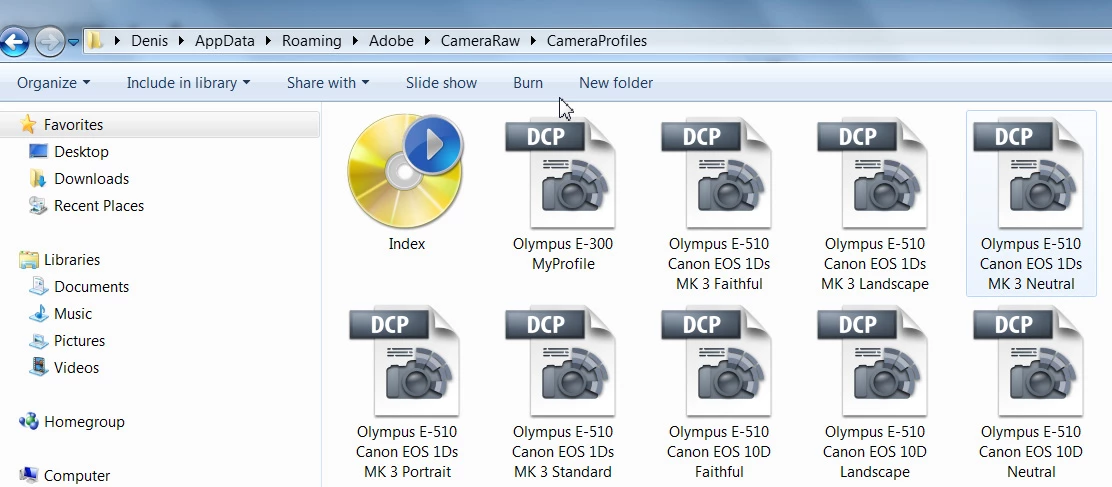Click the Burn toolbar command
Image resolution: width=1112 pixels, height=487 pixels.
pos(528,83)
